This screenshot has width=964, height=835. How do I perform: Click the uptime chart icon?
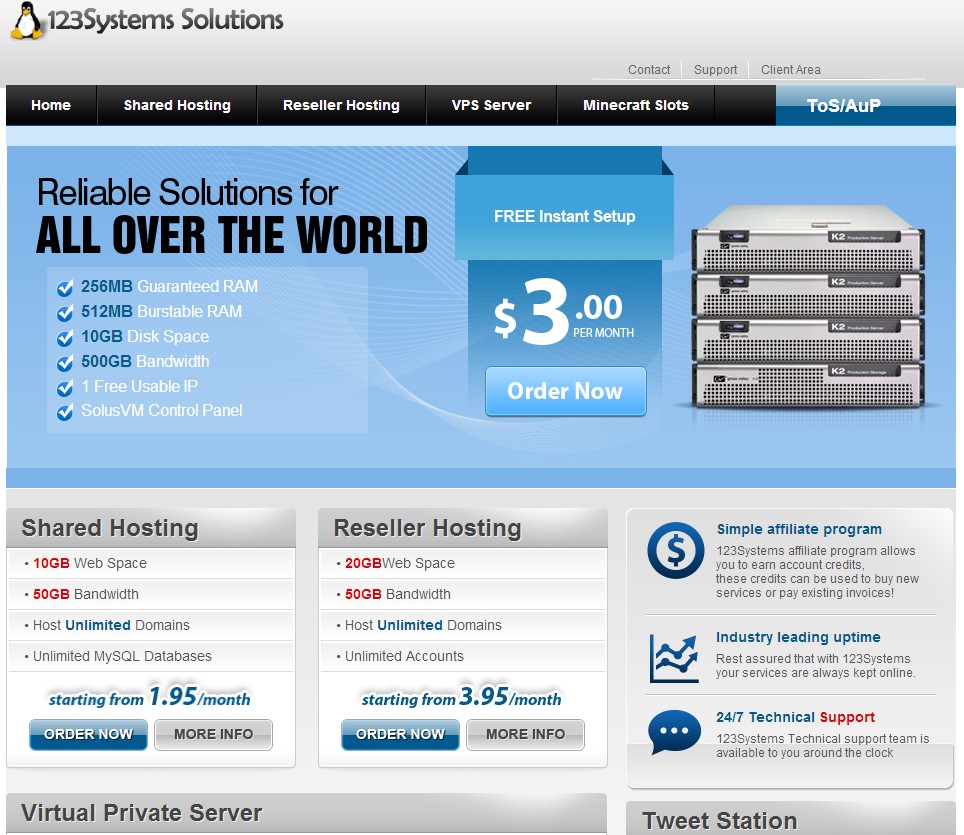tap(674, 657)
